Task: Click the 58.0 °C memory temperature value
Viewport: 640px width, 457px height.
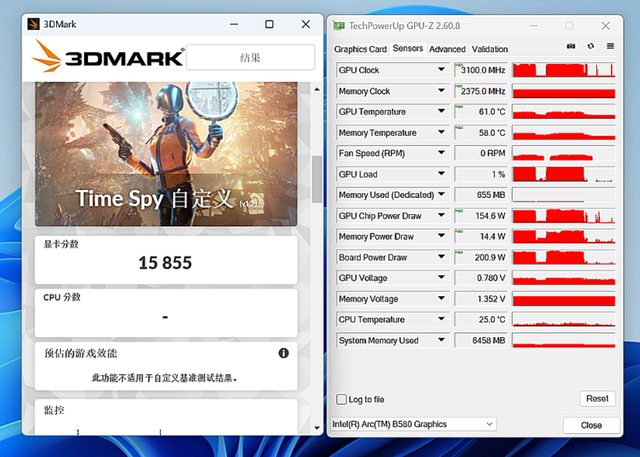Action: 492,133
